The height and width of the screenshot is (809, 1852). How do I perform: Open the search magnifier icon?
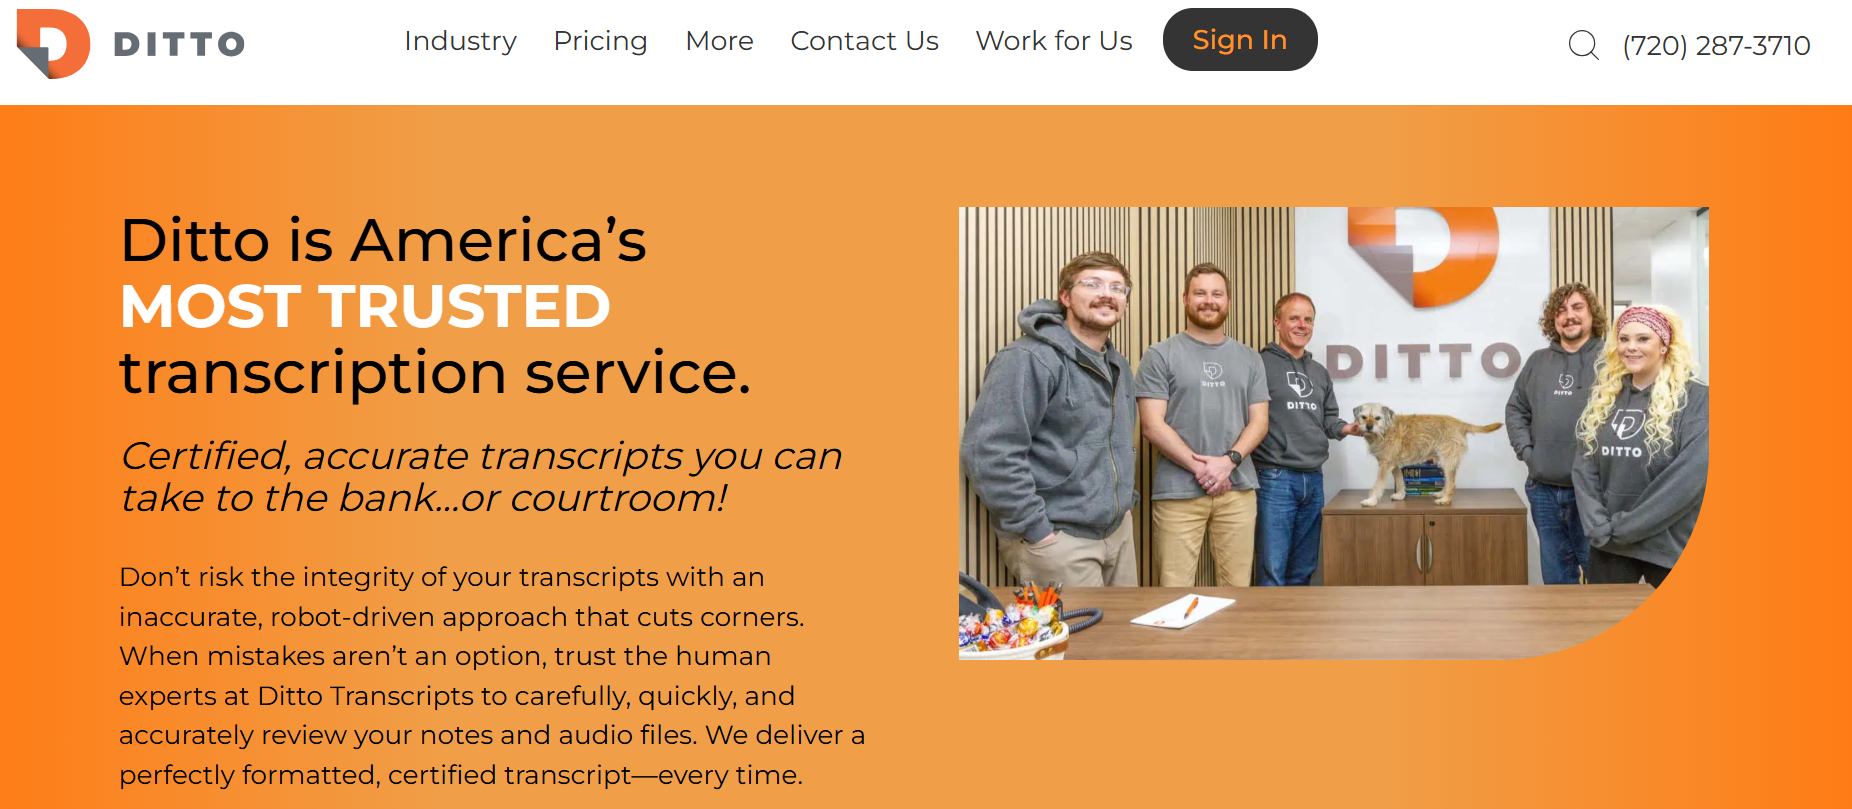pyautogui.click(x=1583, y=45)
